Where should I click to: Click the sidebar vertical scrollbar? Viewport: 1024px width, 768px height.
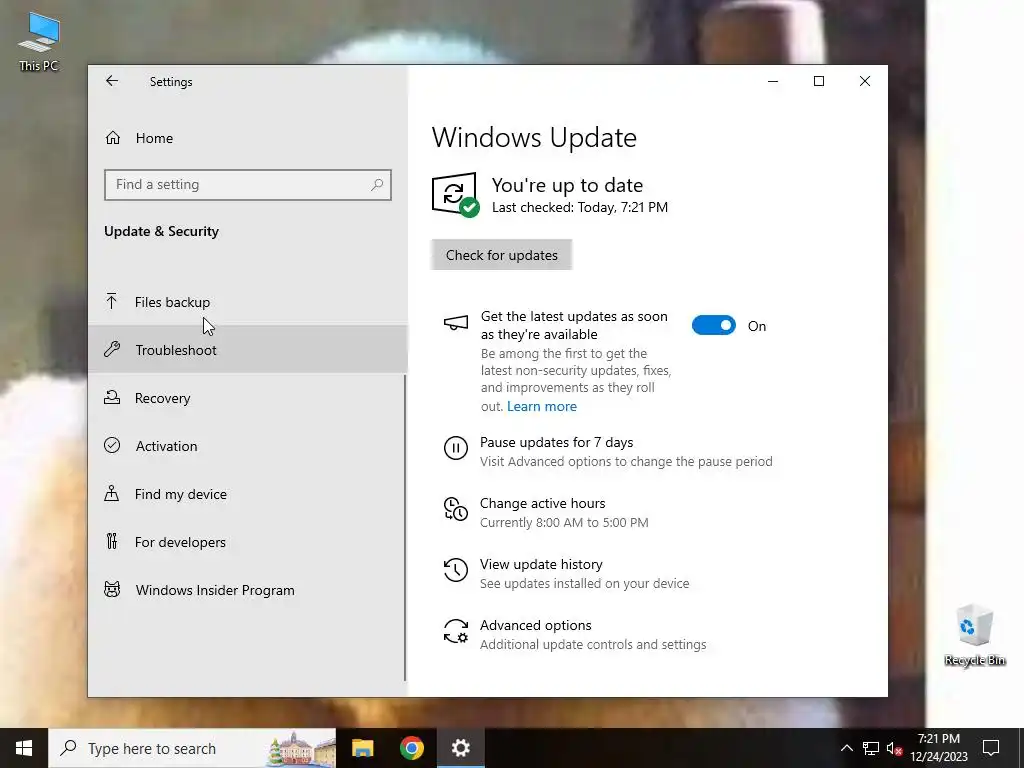pos(405,528)
